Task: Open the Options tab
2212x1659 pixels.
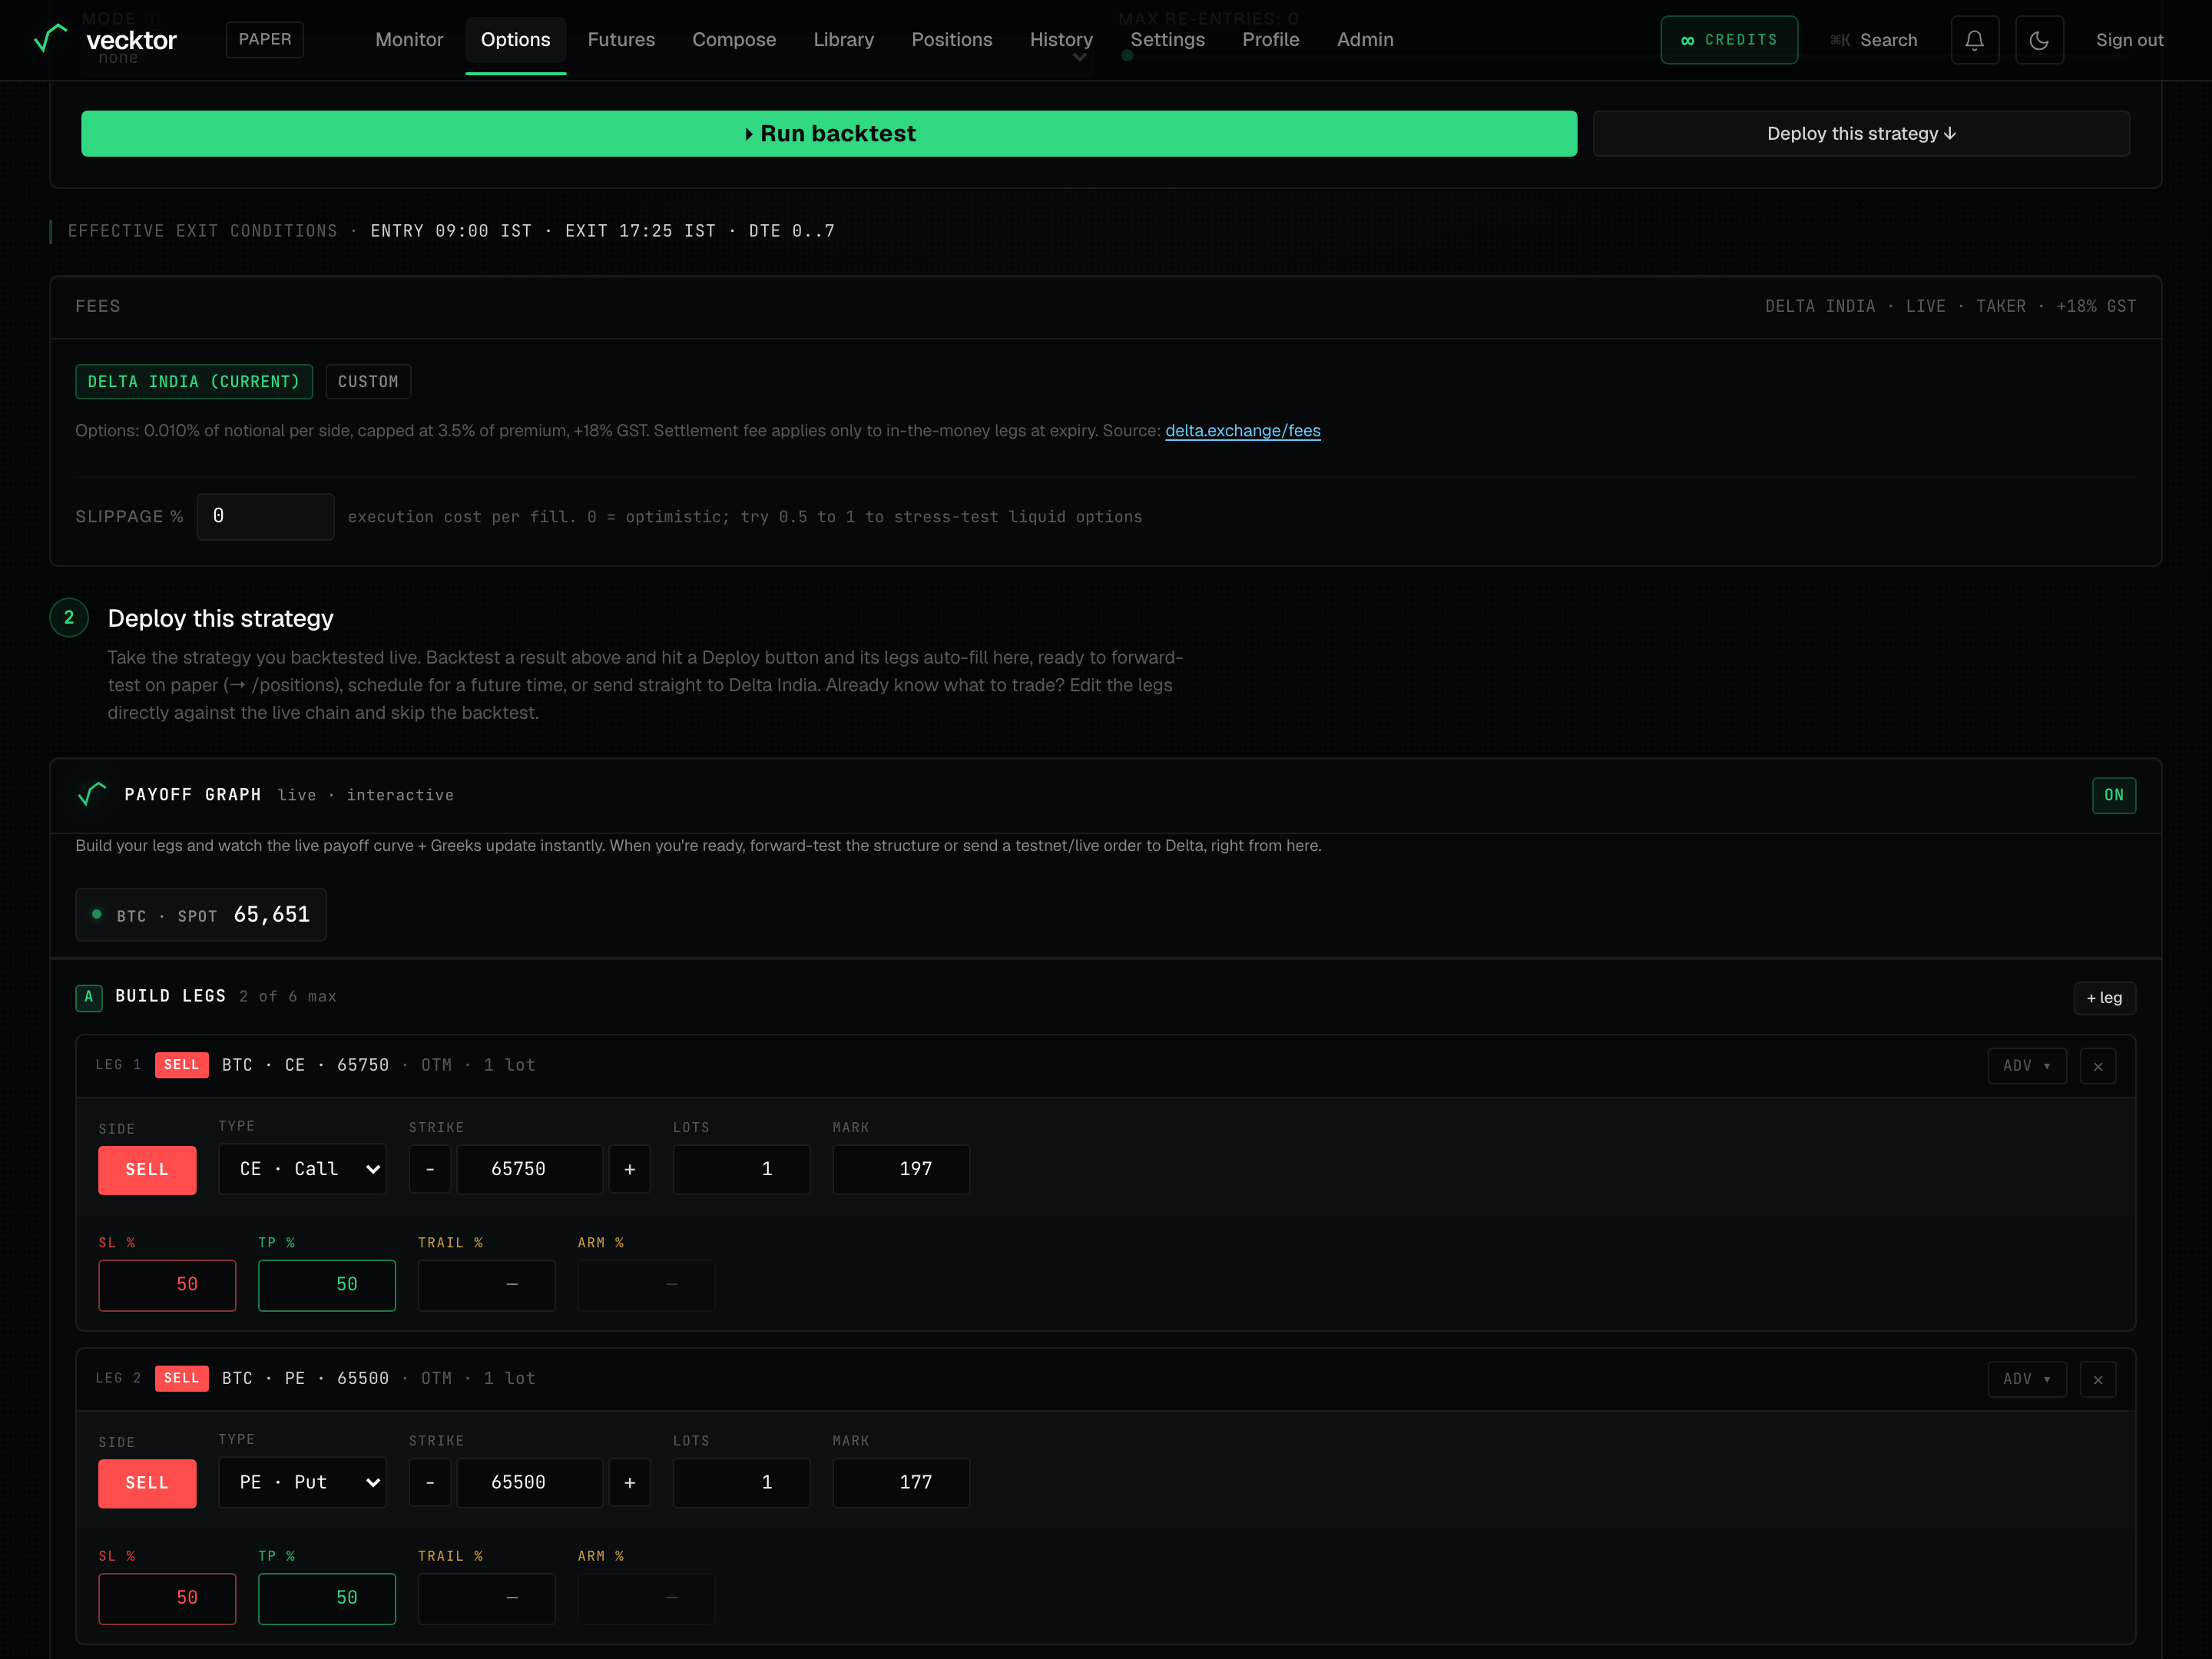Action: coord(516,40)
